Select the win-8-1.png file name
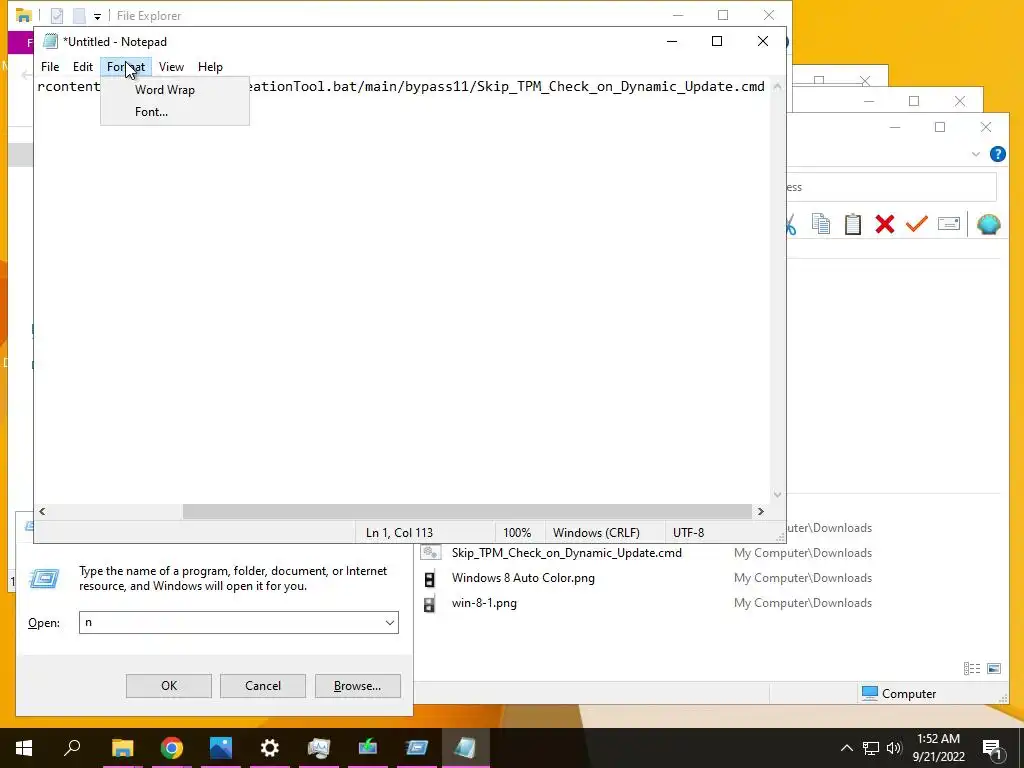The image size is (1024, 768). click(484, 603)
